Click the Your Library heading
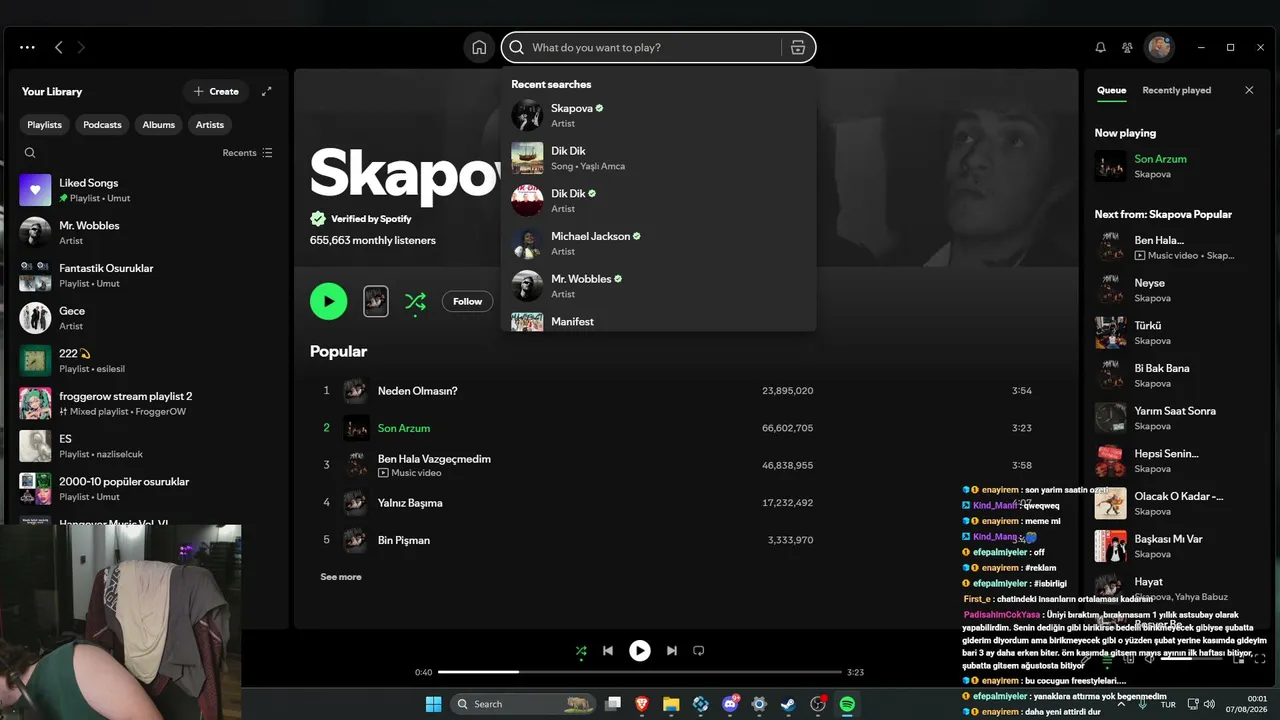Viewport: 1280px width, 720px height. pos(52,91)
